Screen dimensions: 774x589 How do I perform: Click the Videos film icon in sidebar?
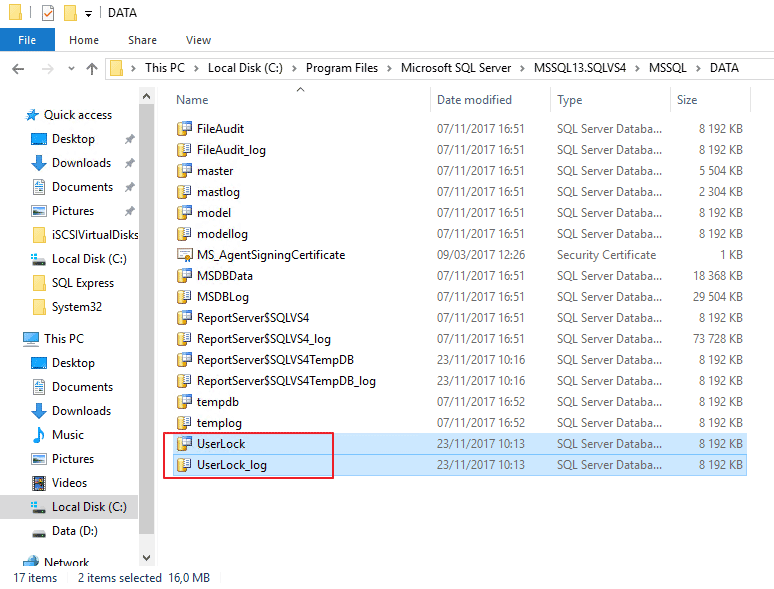39,483
